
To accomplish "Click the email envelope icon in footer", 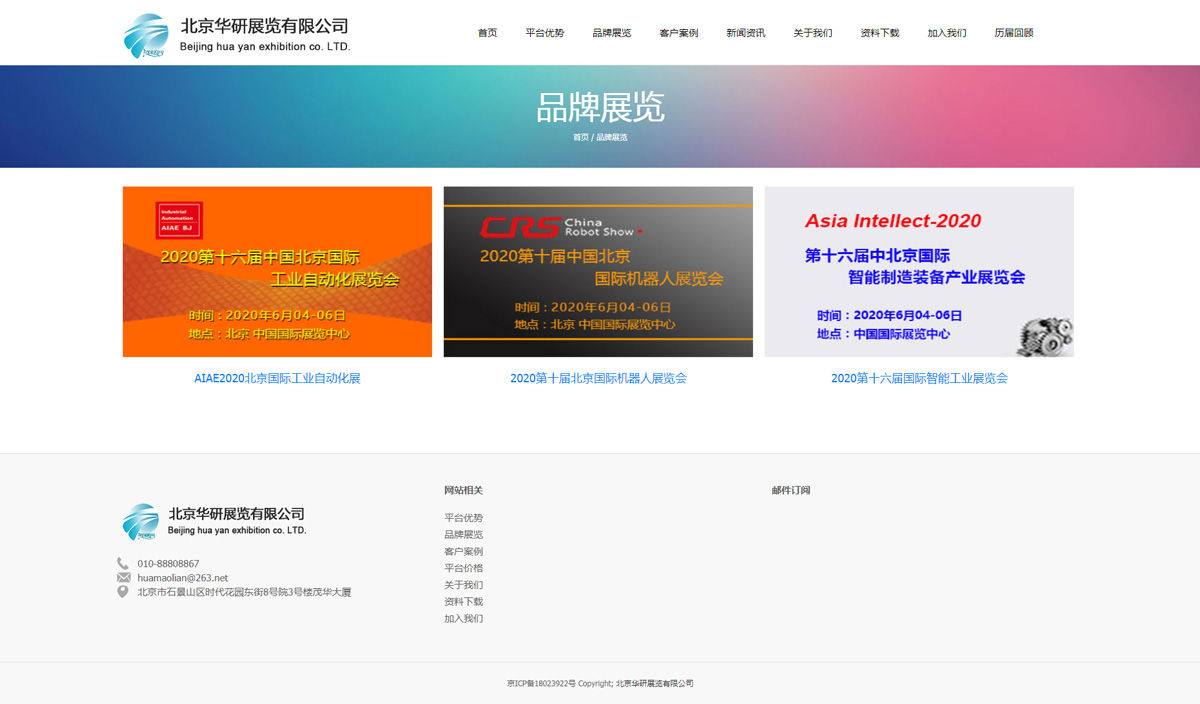I will pos(123,578).
